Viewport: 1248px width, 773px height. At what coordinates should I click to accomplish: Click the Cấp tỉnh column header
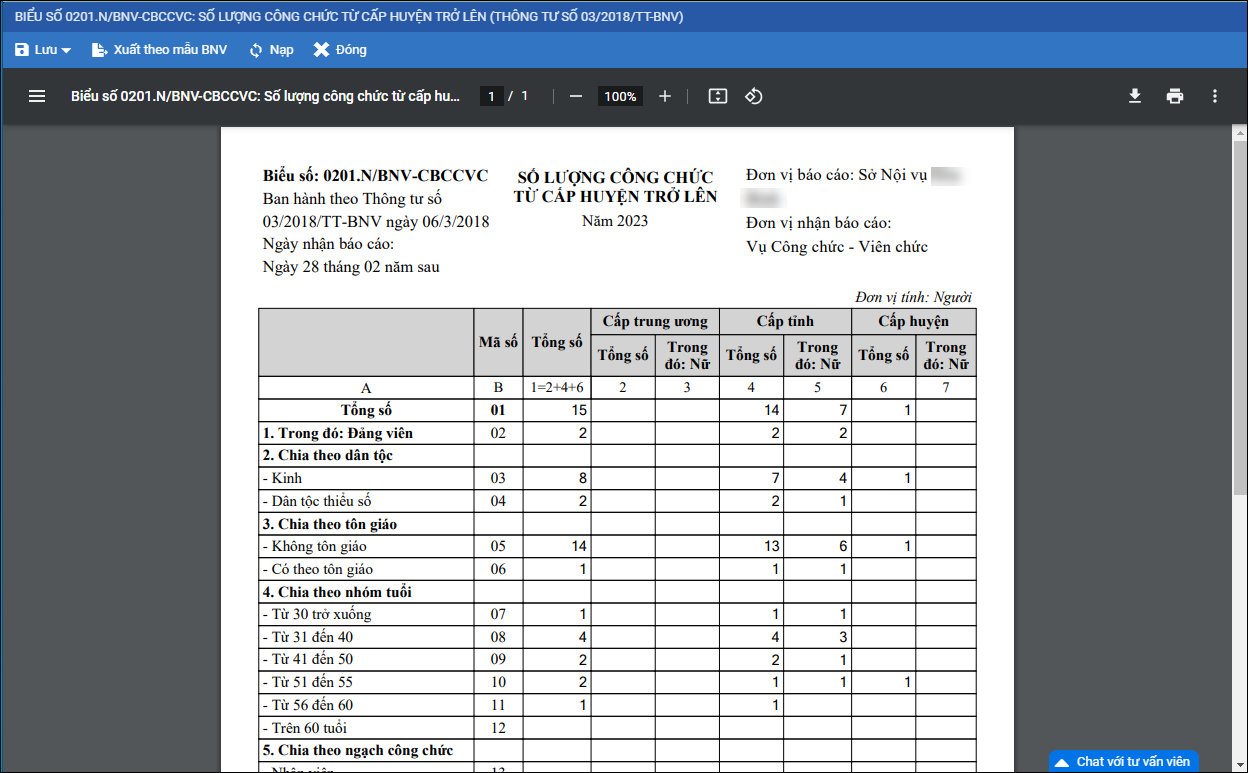click(x=785, y=321)
